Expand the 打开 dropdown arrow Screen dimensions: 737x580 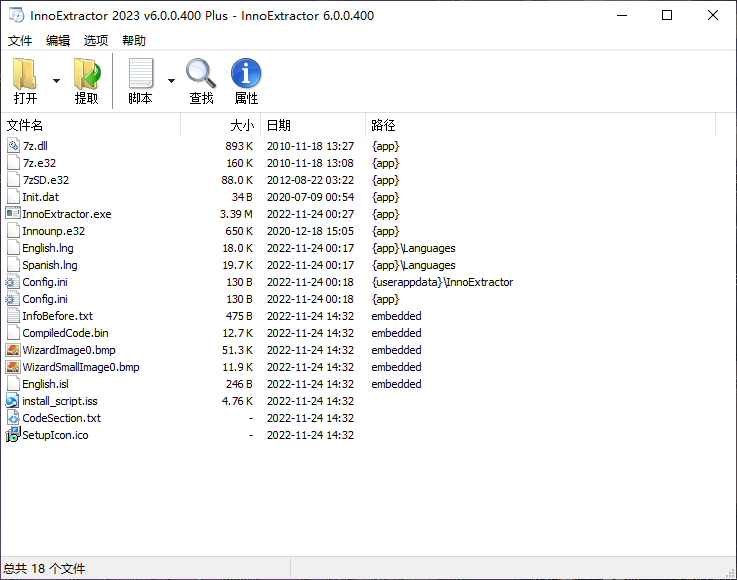(x=56, y=81)
